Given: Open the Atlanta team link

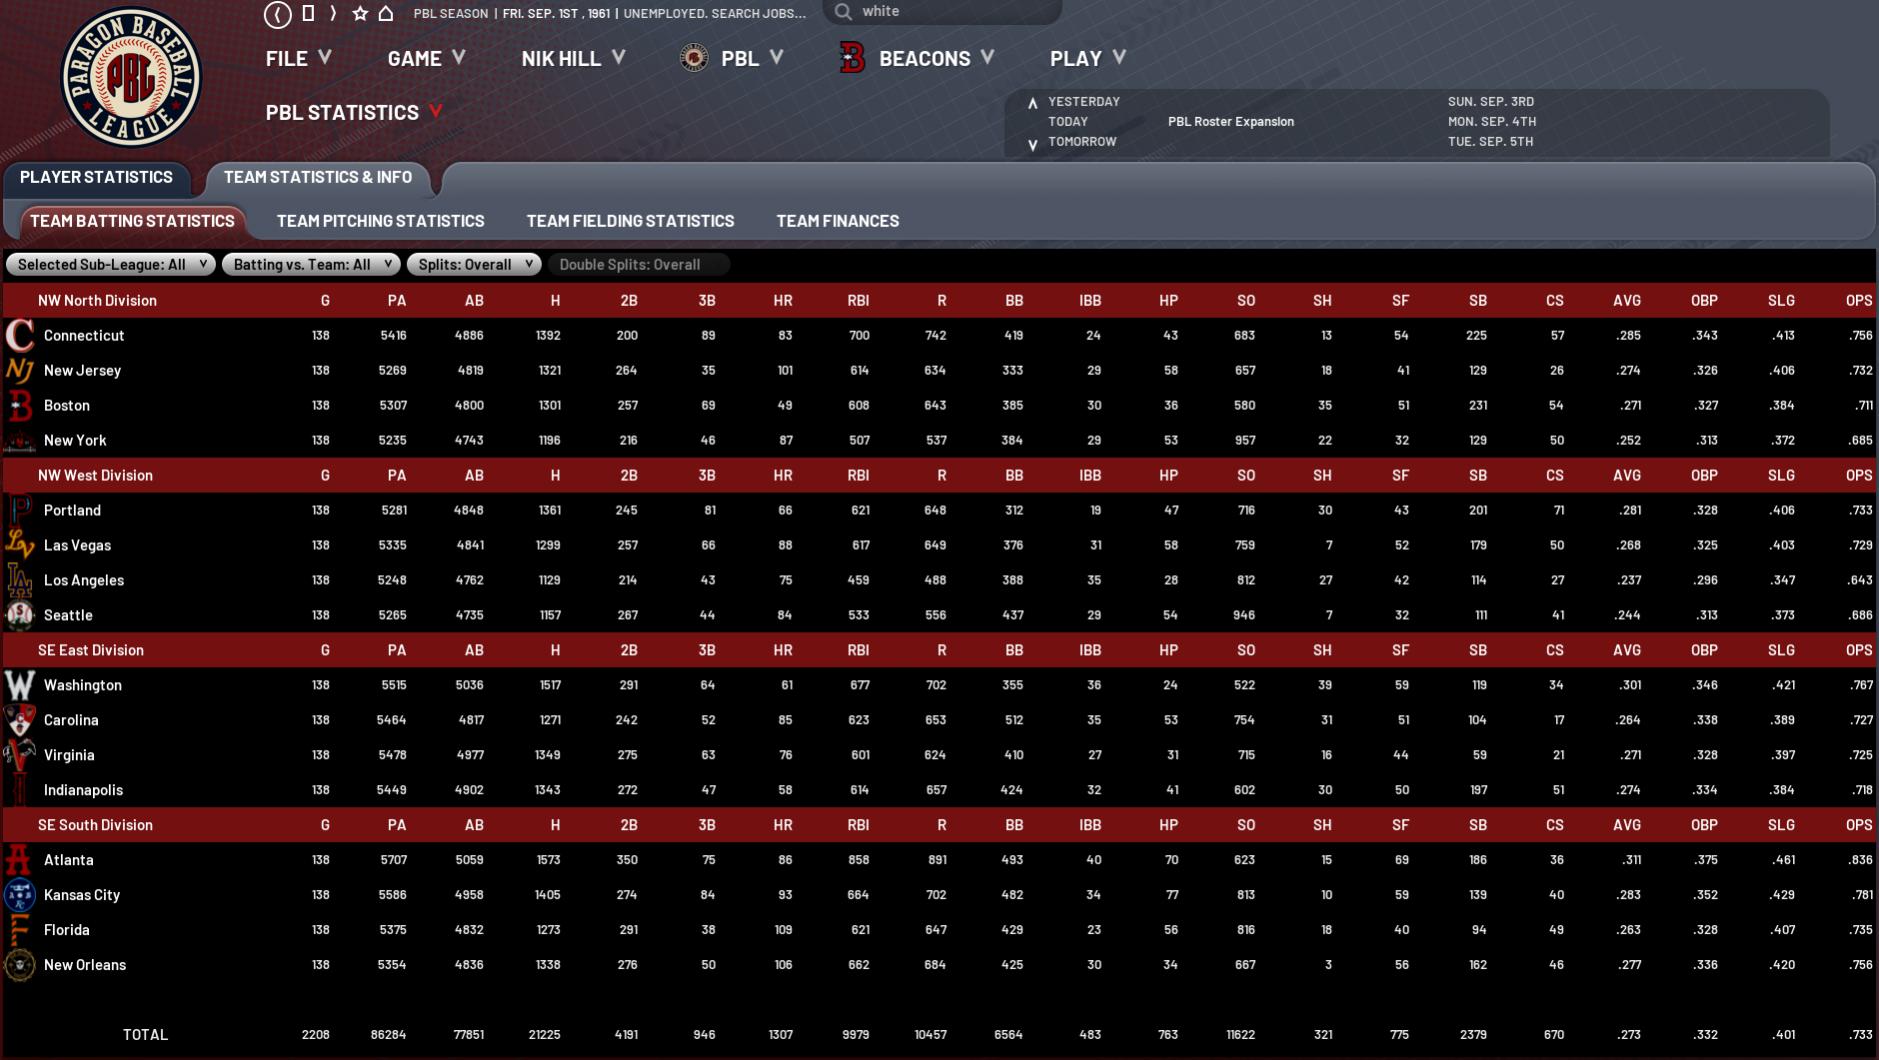Looking at the screenshot, I should [x=68, y=860].
